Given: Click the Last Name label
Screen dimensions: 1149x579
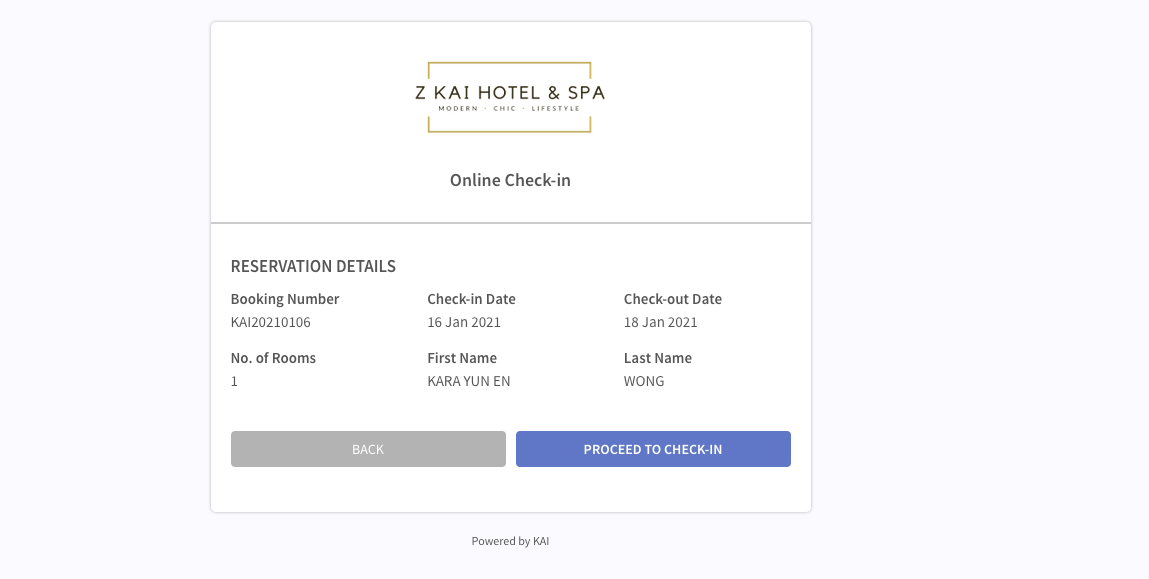Looking at the screenshot, I should (658, 358).
